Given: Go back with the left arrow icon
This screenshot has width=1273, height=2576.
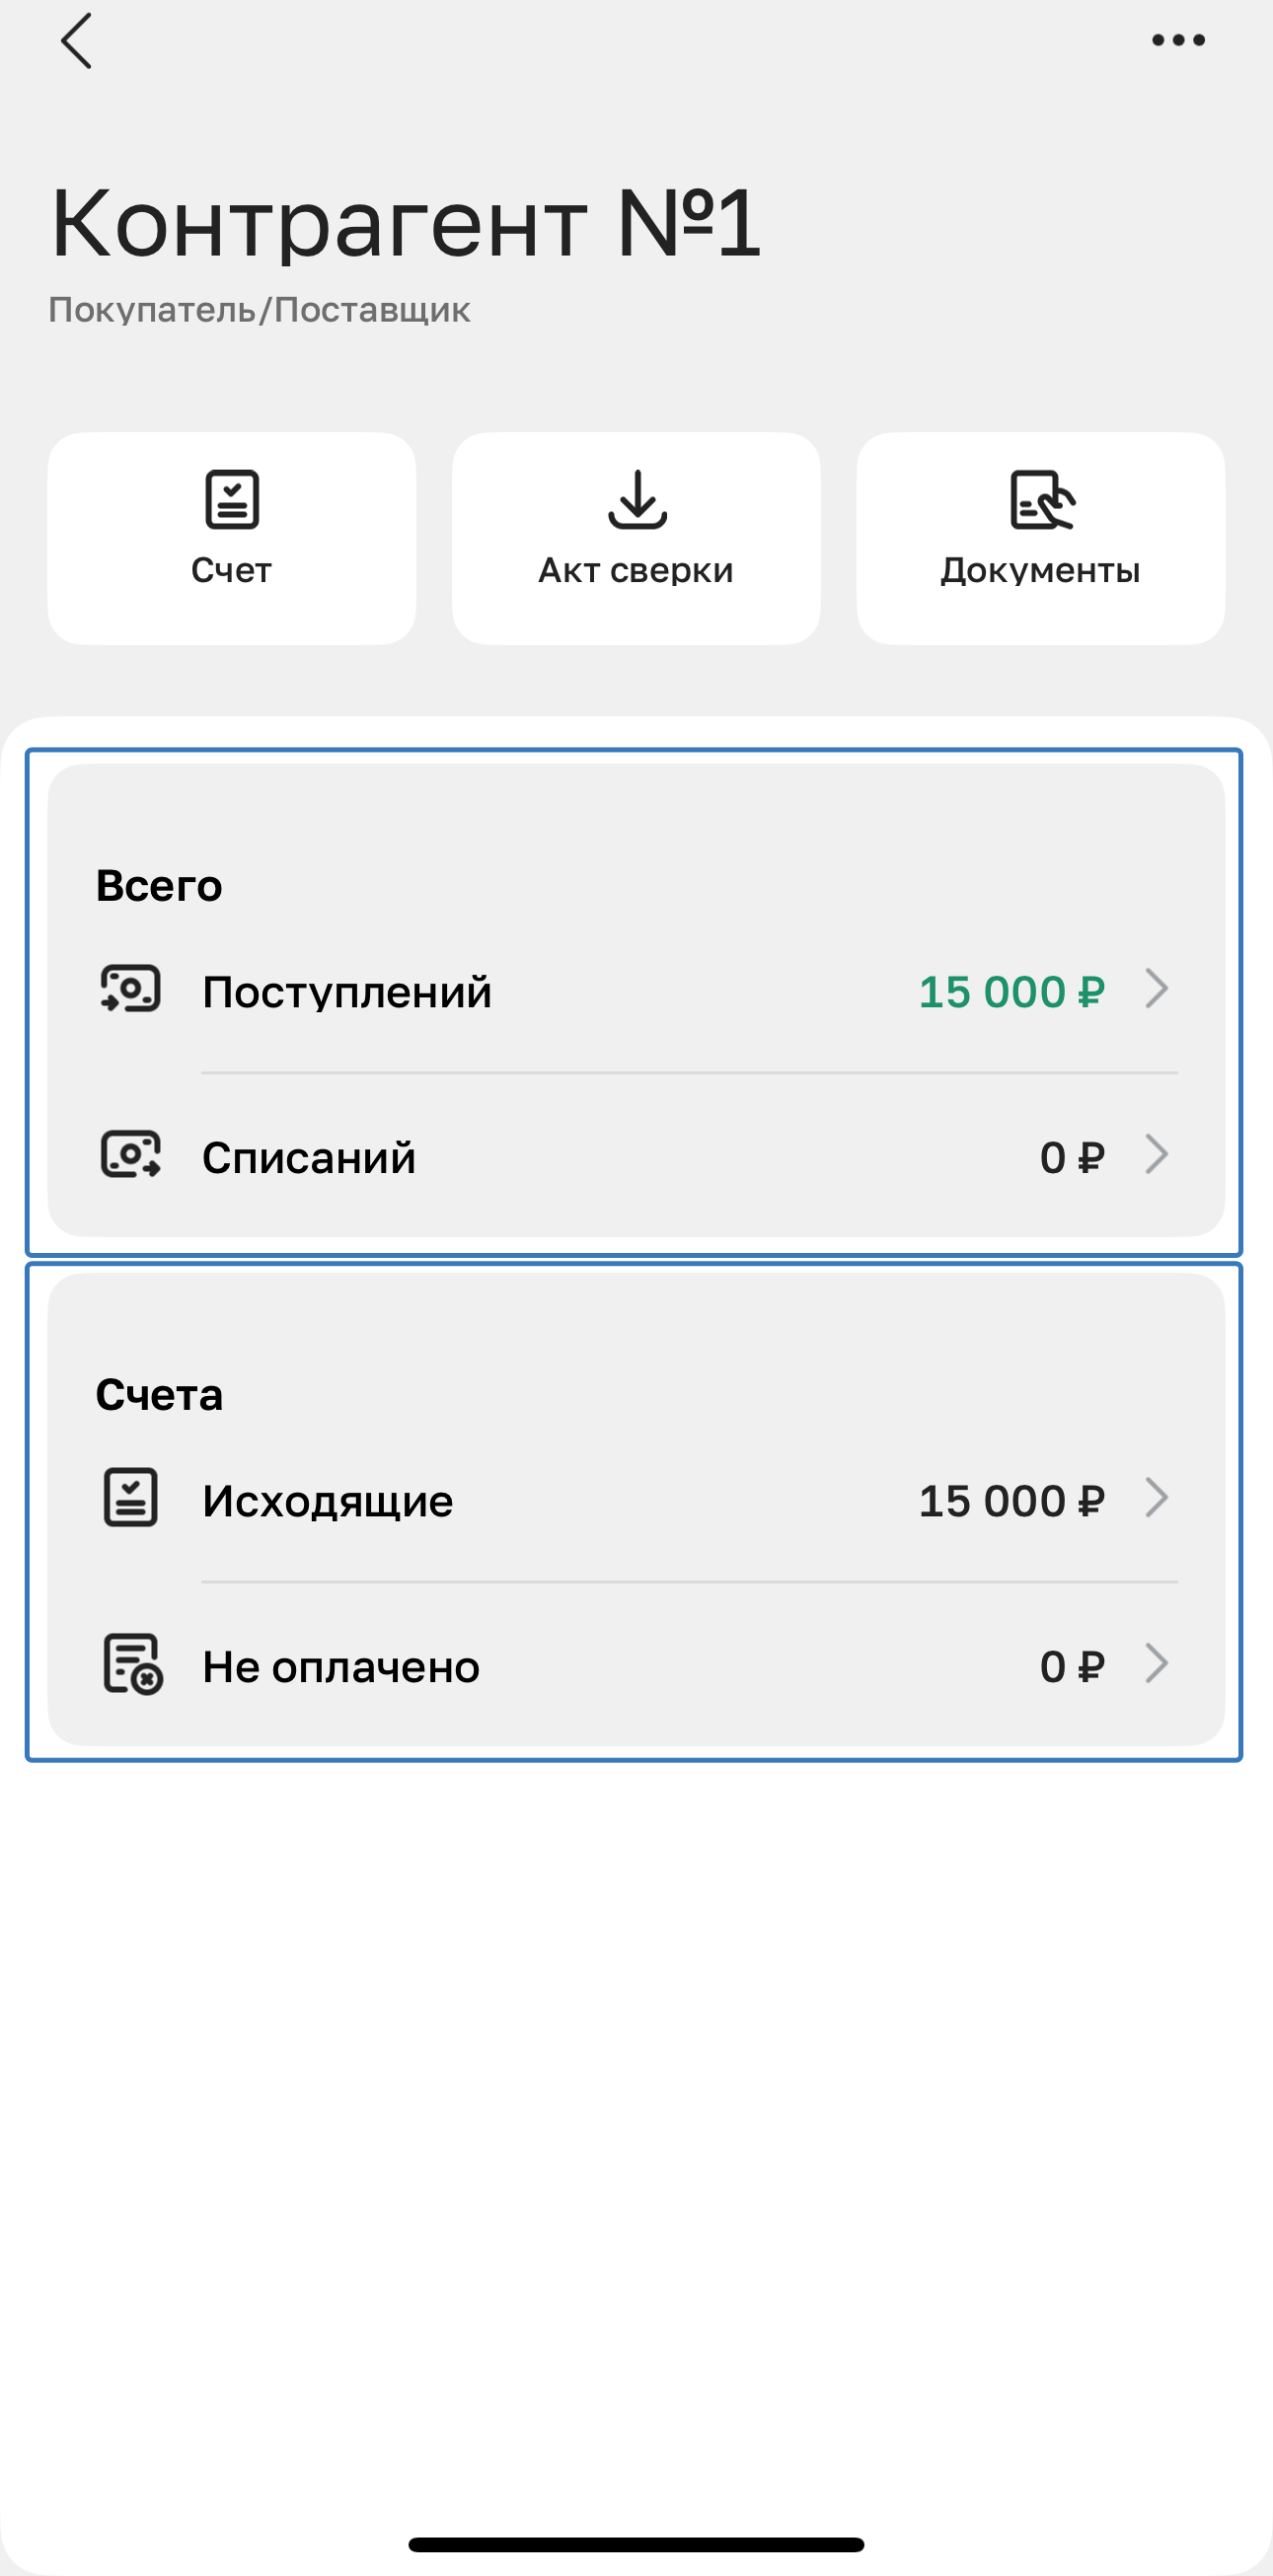Looking at the screenshot, I should [76, 41].
